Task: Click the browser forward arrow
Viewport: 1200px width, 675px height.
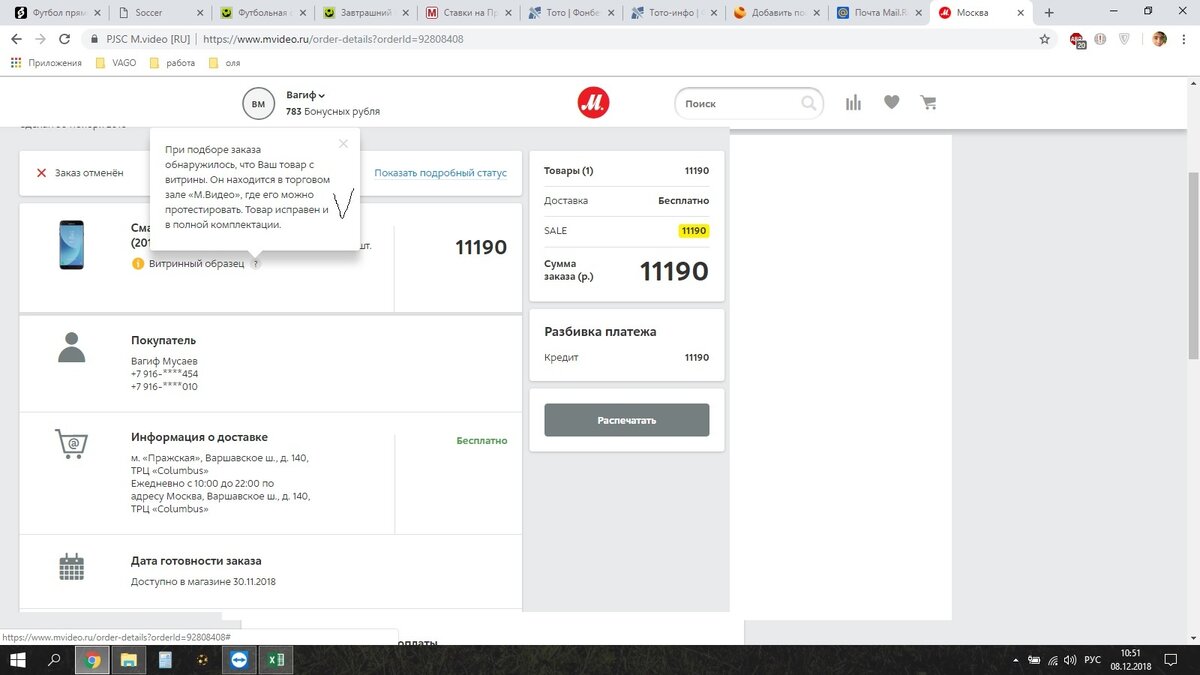Action: tap(40, 39)
